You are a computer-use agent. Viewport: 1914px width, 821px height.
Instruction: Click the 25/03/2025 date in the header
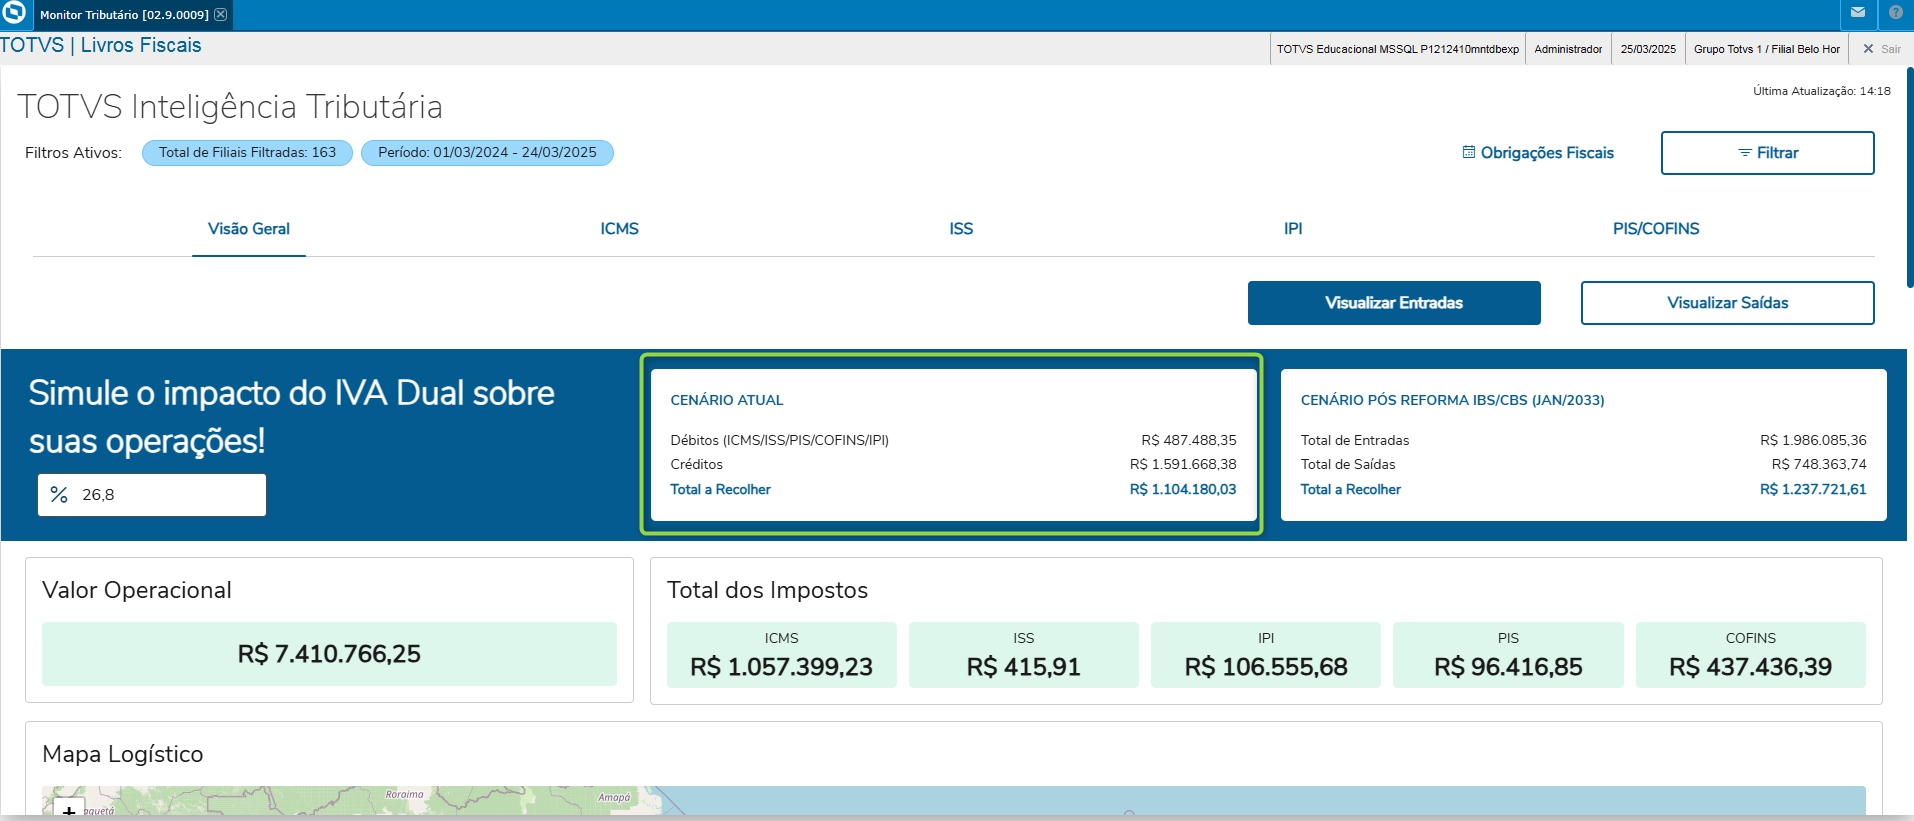[1648, 49]
